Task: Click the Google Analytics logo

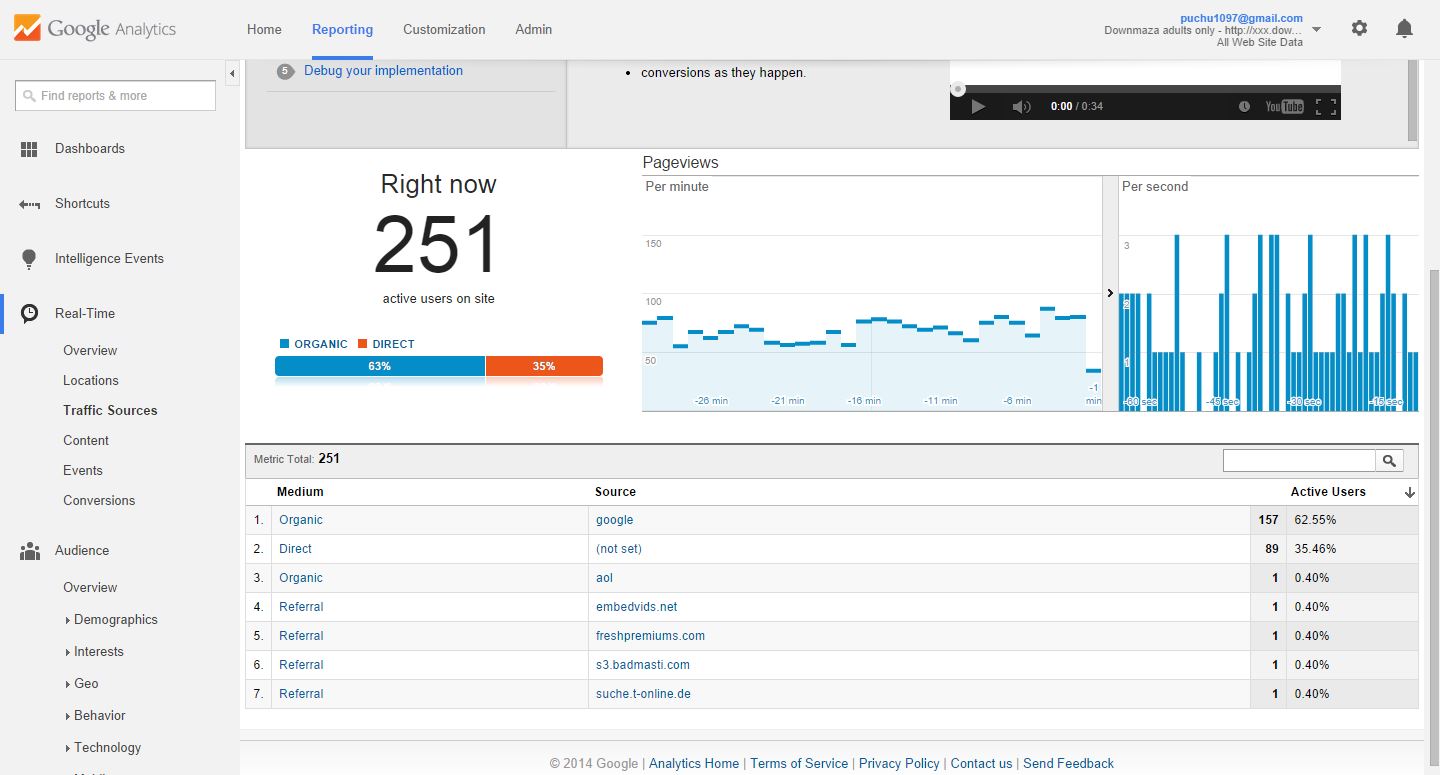Action: 95,29
